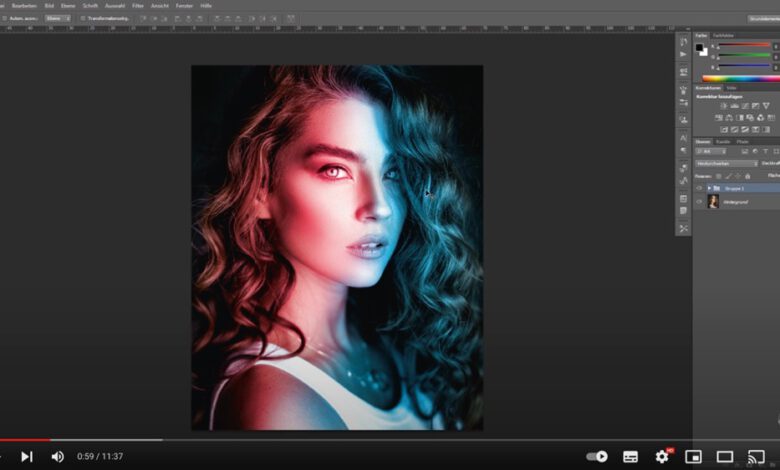The height and width of the screenshot is (470, 780).
Task: Open the Clone Source stamp panel icon
Action: (683, 120)
